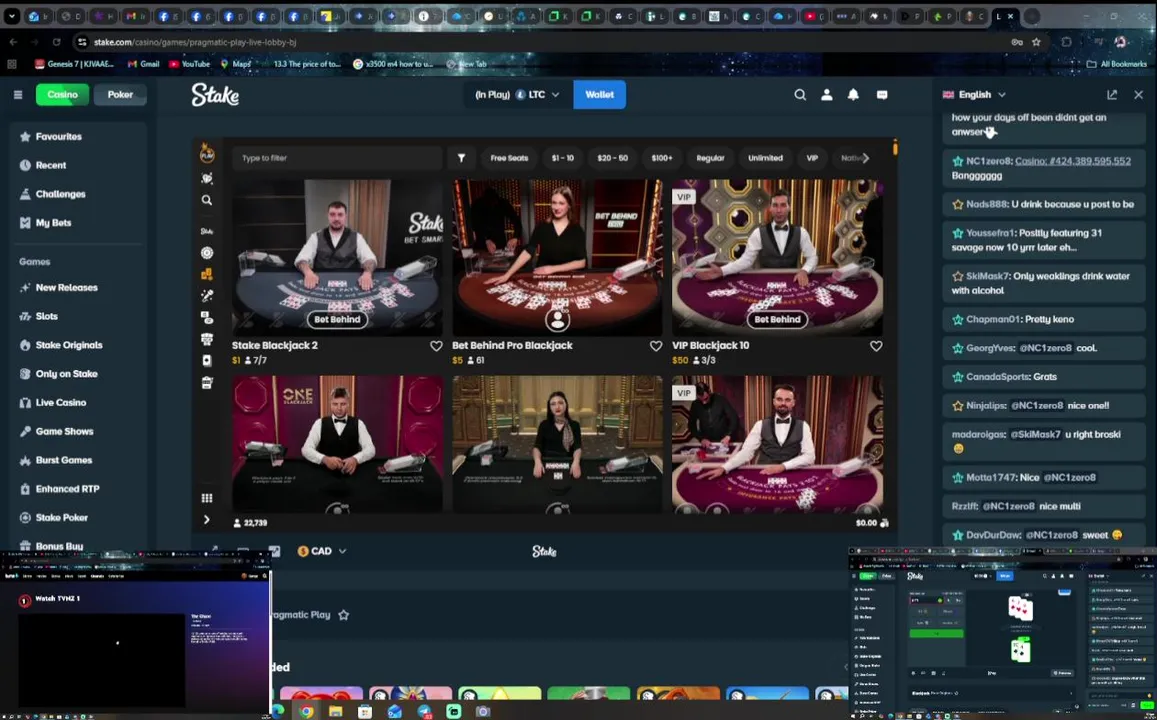Star Pragmatic Play as favourite
The image size is (1157, 720).
coord(343,615)
